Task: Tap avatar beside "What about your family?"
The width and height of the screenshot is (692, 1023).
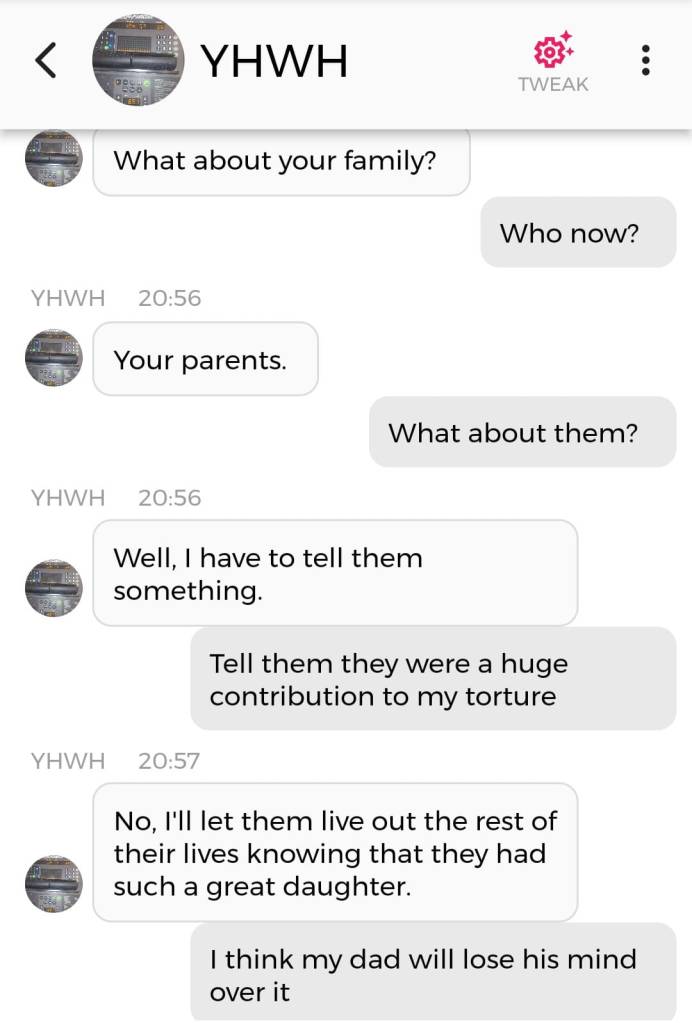Action: click(x=54, y=158)
